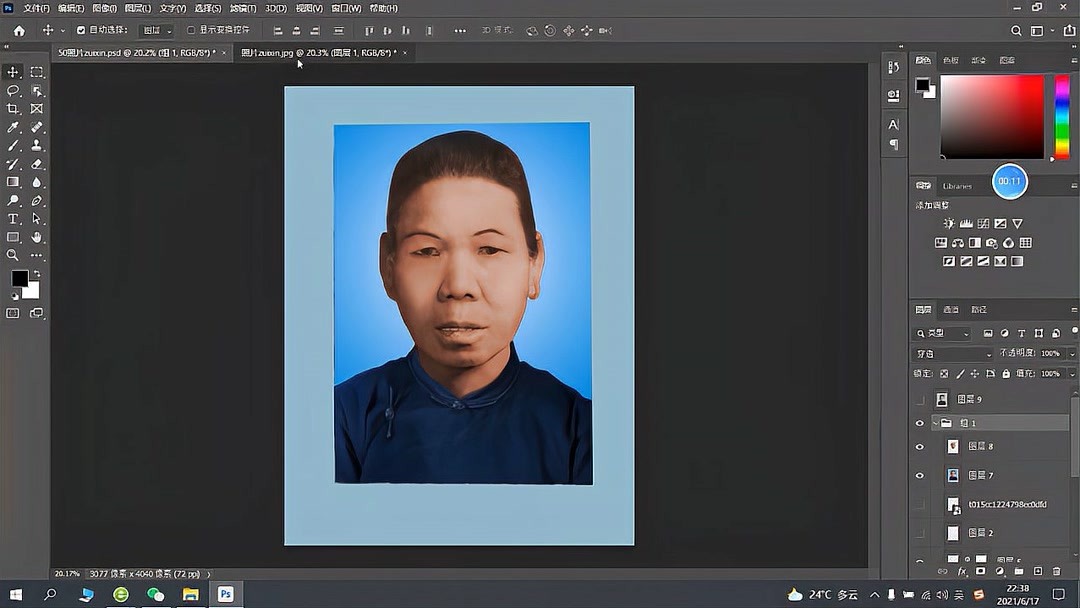The image size is (1080, 608).
Task: Select the Move tool
Action: coord(13,72)
